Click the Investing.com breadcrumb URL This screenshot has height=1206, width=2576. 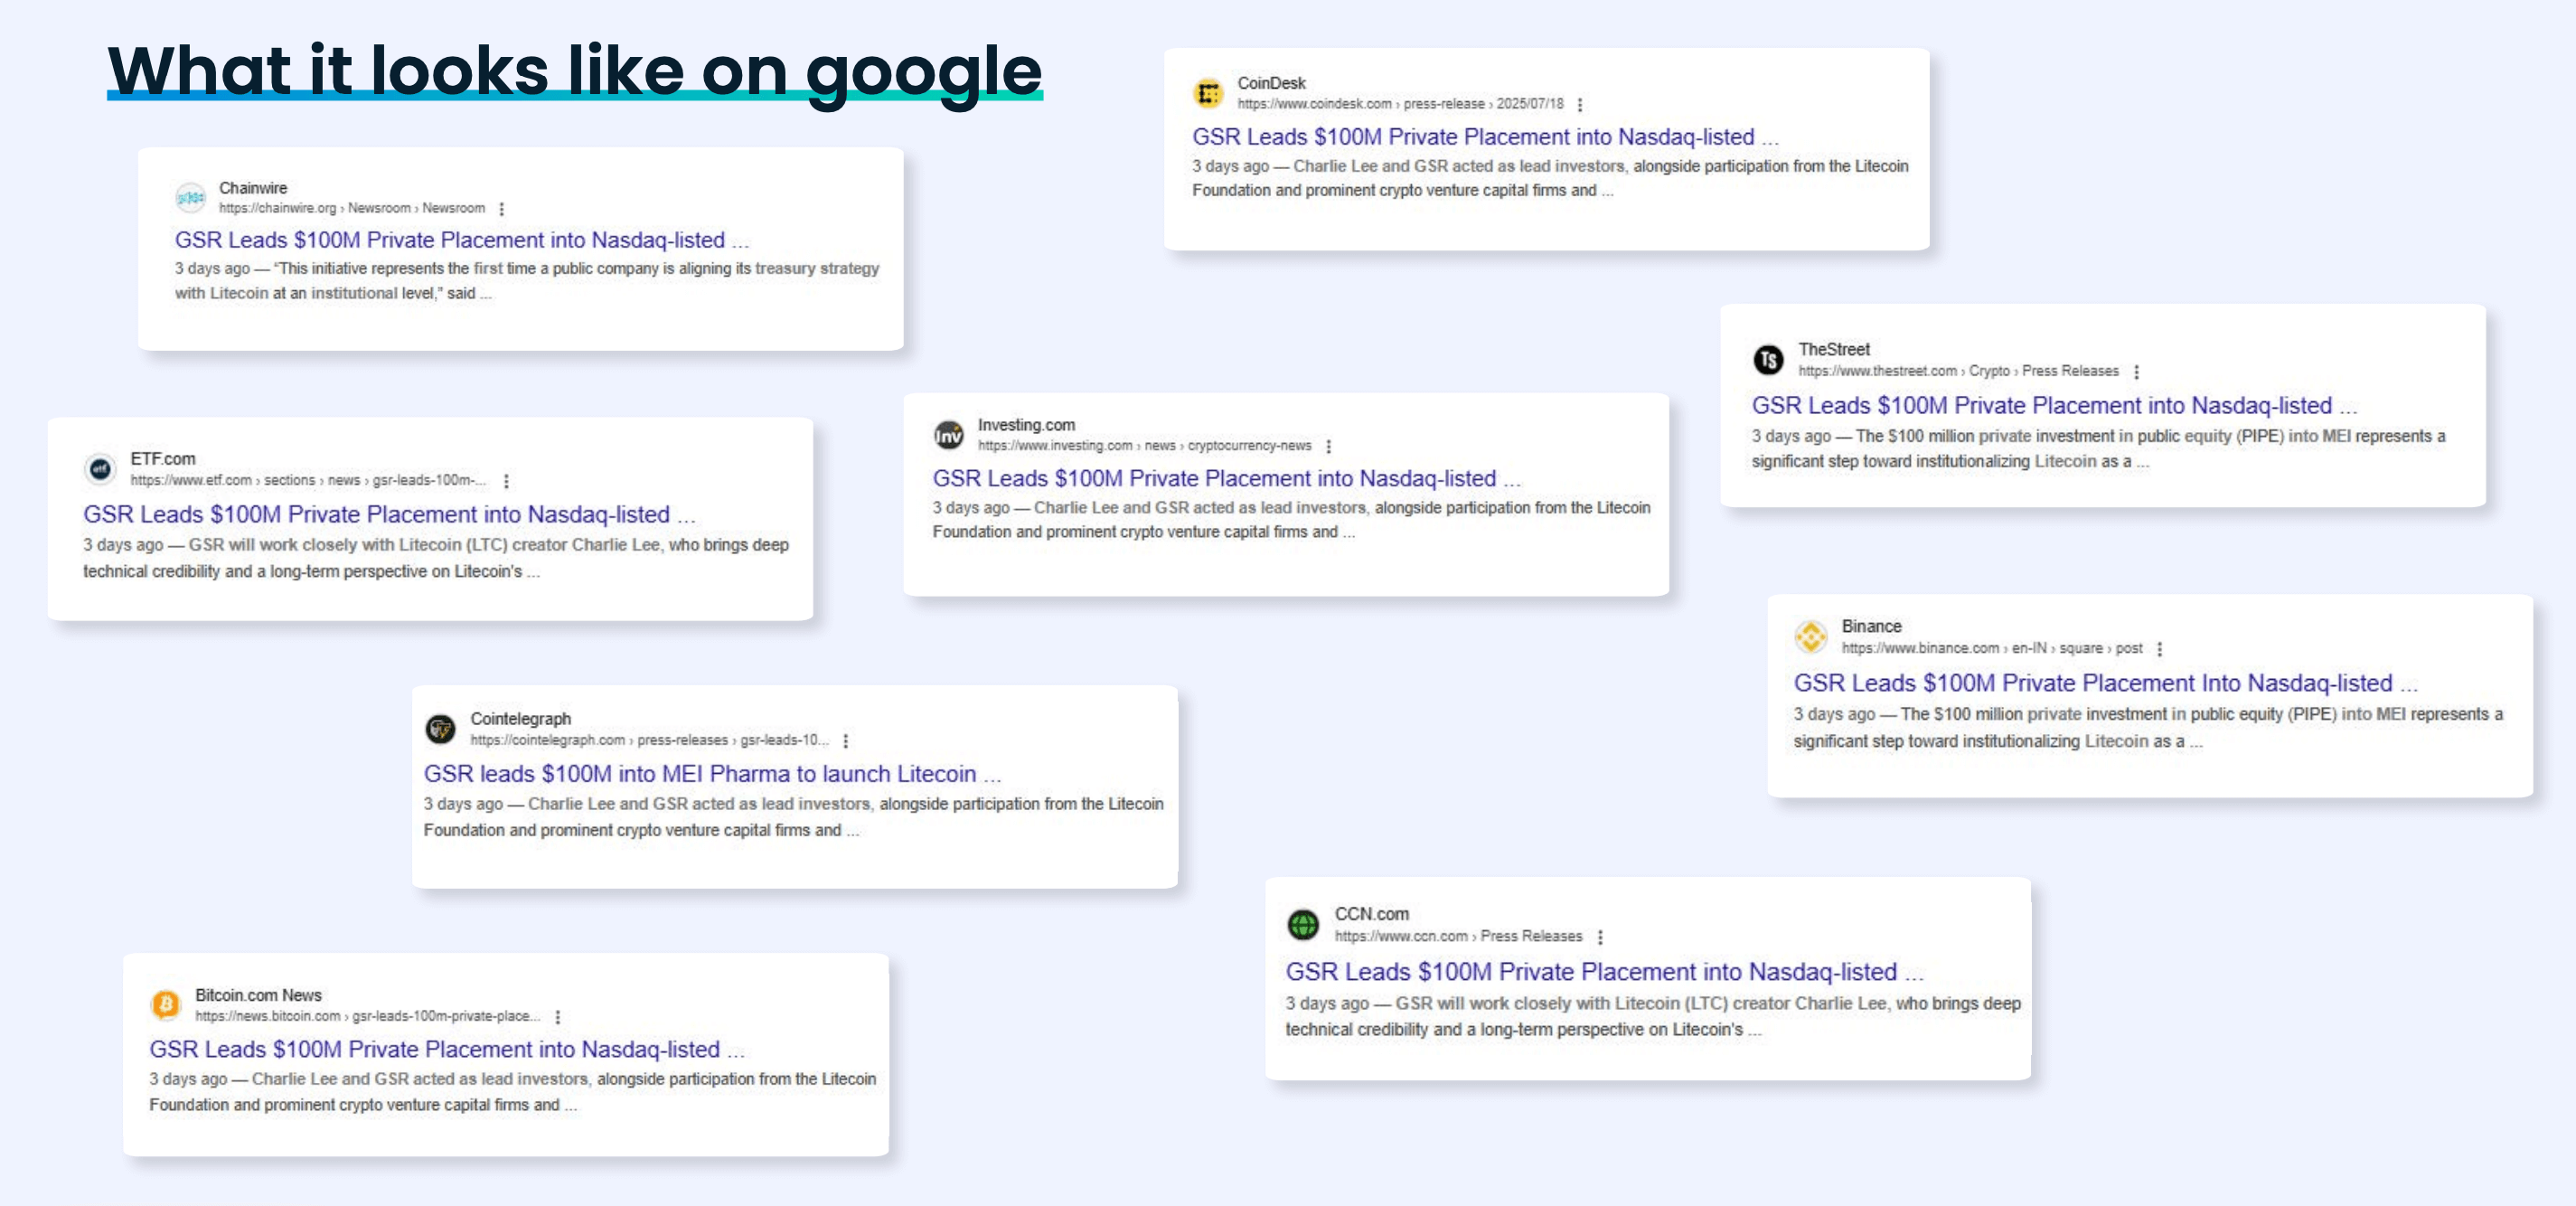1144,446
